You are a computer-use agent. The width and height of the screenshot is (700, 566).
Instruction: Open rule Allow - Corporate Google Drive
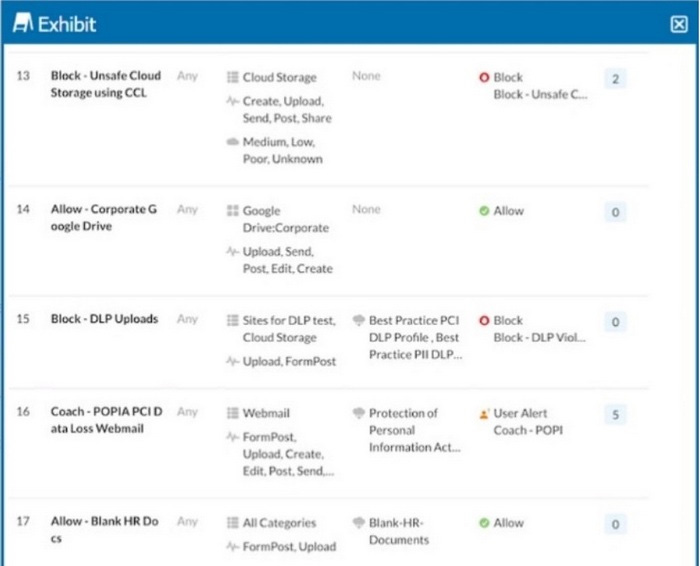pyautogui.click(x=104, y=218)
